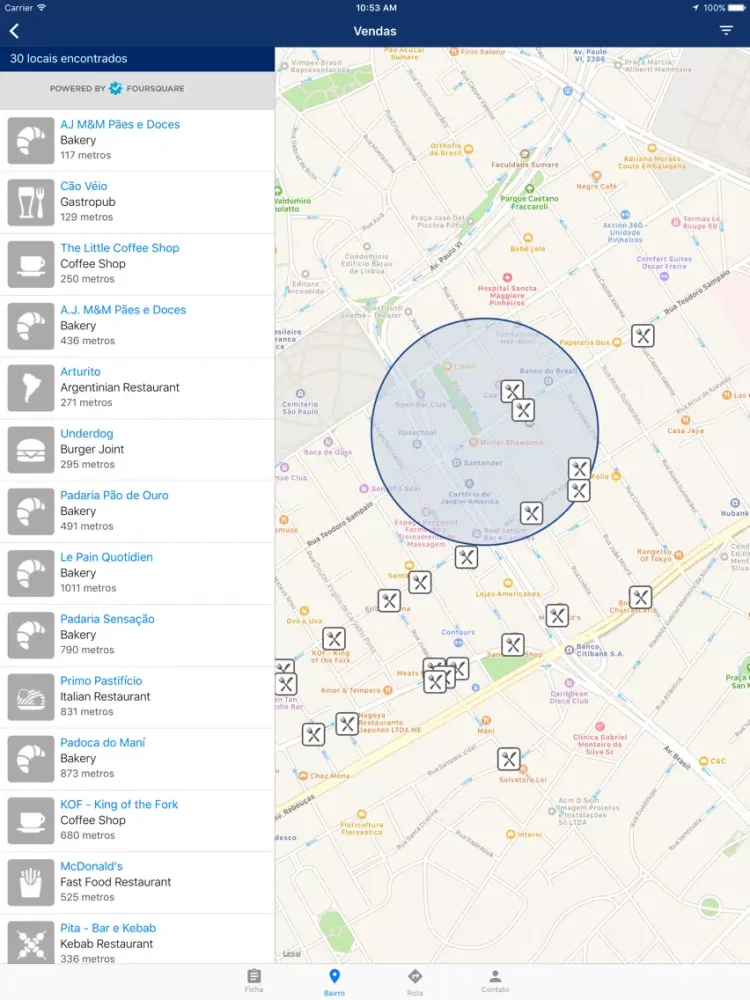The height and width of the screenshot is (1000, 750).
Task: Click 'Kebab Restaurant' category text
Action: point(107,944)
